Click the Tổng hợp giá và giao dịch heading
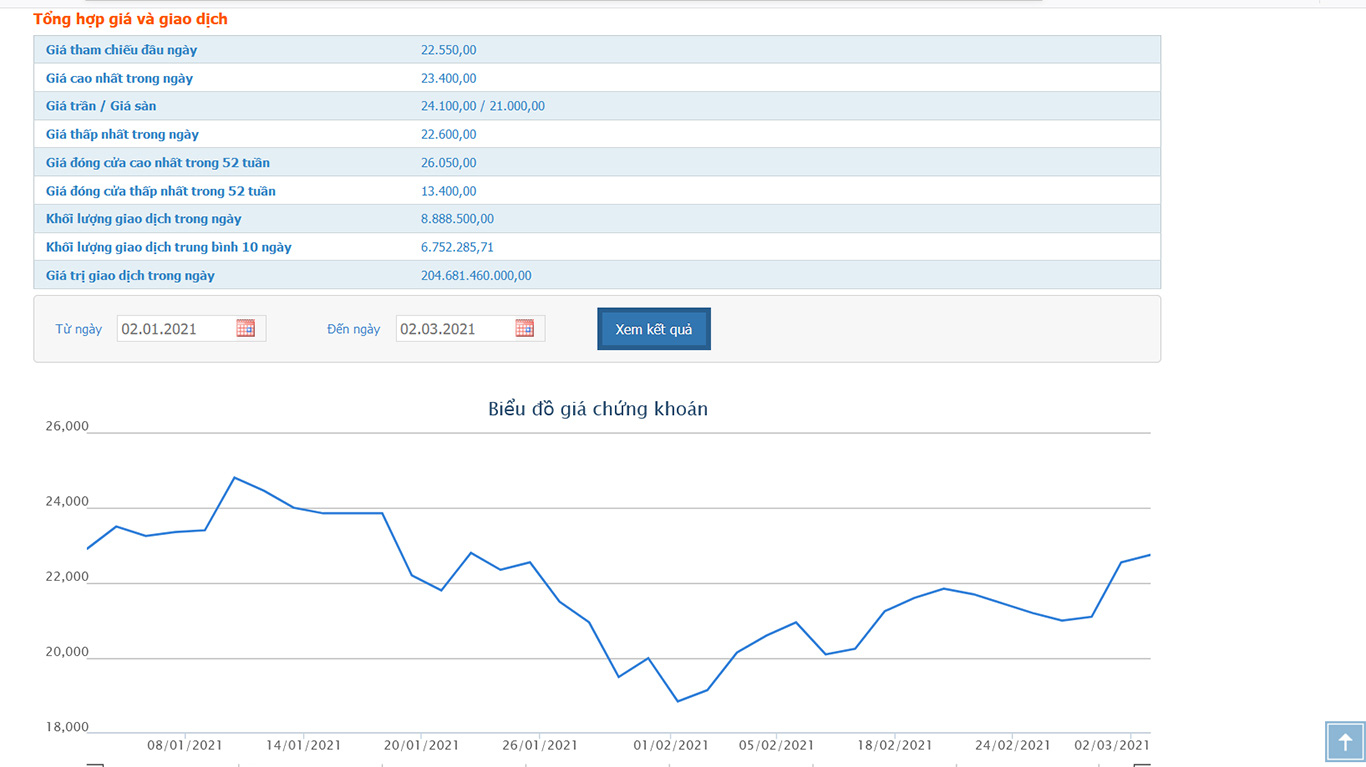1366x767 pixels. [130, 19]
